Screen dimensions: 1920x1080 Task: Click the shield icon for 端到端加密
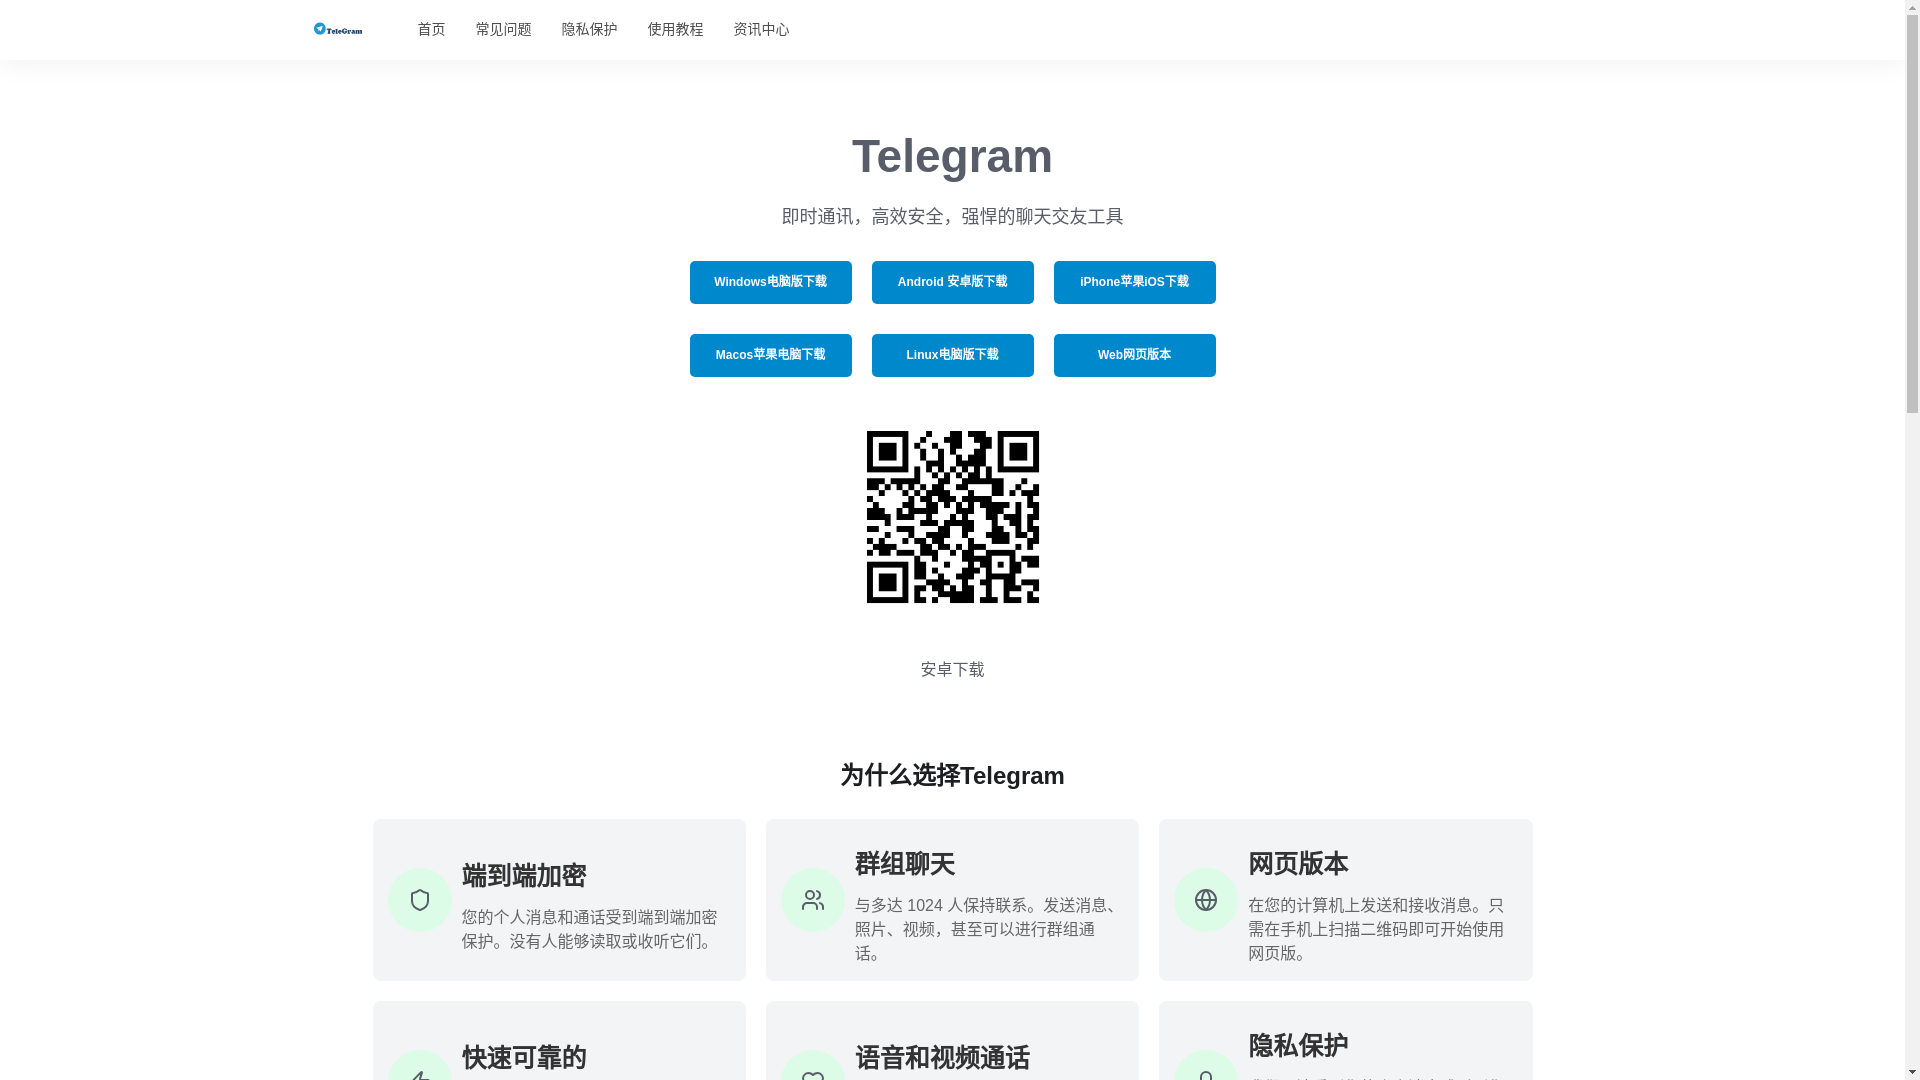[x=419, y=900]
